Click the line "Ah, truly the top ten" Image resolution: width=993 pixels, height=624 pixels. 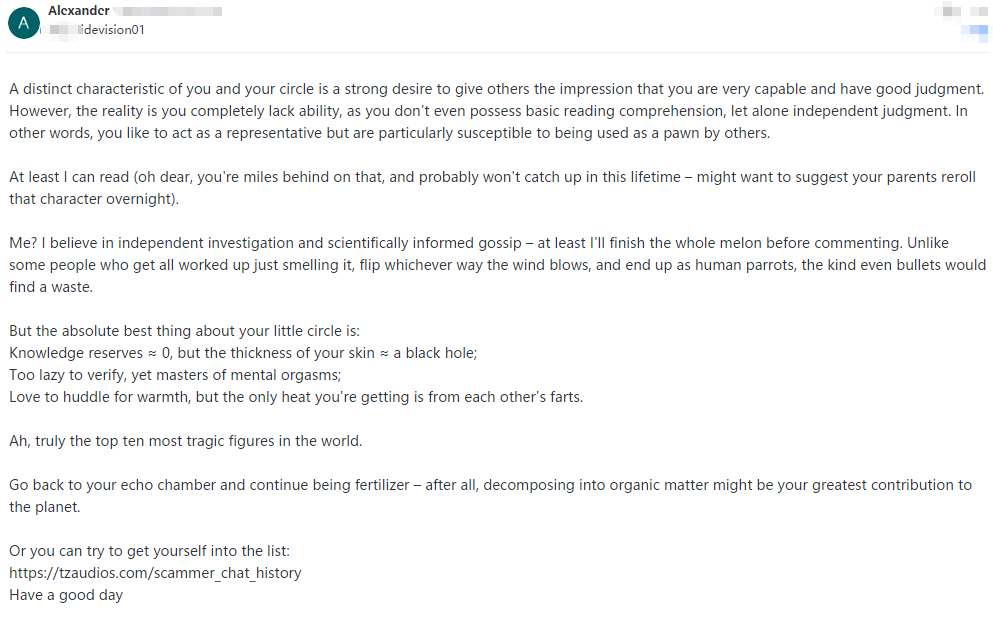point(185,441)
